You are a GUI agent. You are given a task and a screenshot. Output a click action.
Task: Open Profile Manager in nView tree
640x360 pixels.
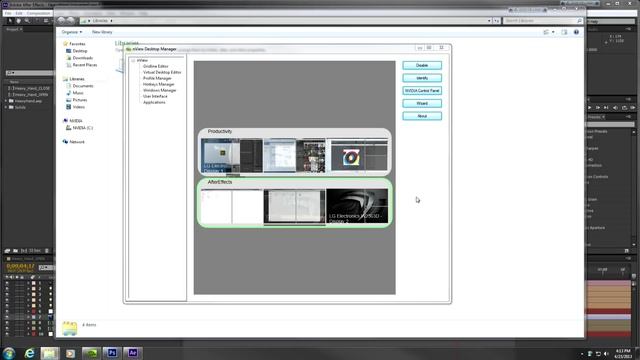click(157, 78)
